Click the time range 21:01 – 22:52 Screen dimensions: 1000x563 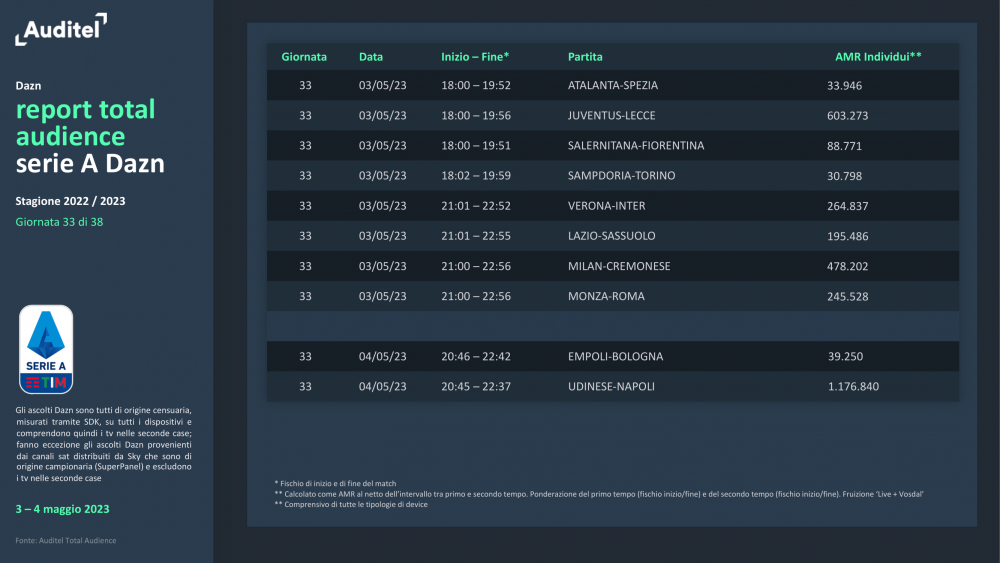click(476, 206)
